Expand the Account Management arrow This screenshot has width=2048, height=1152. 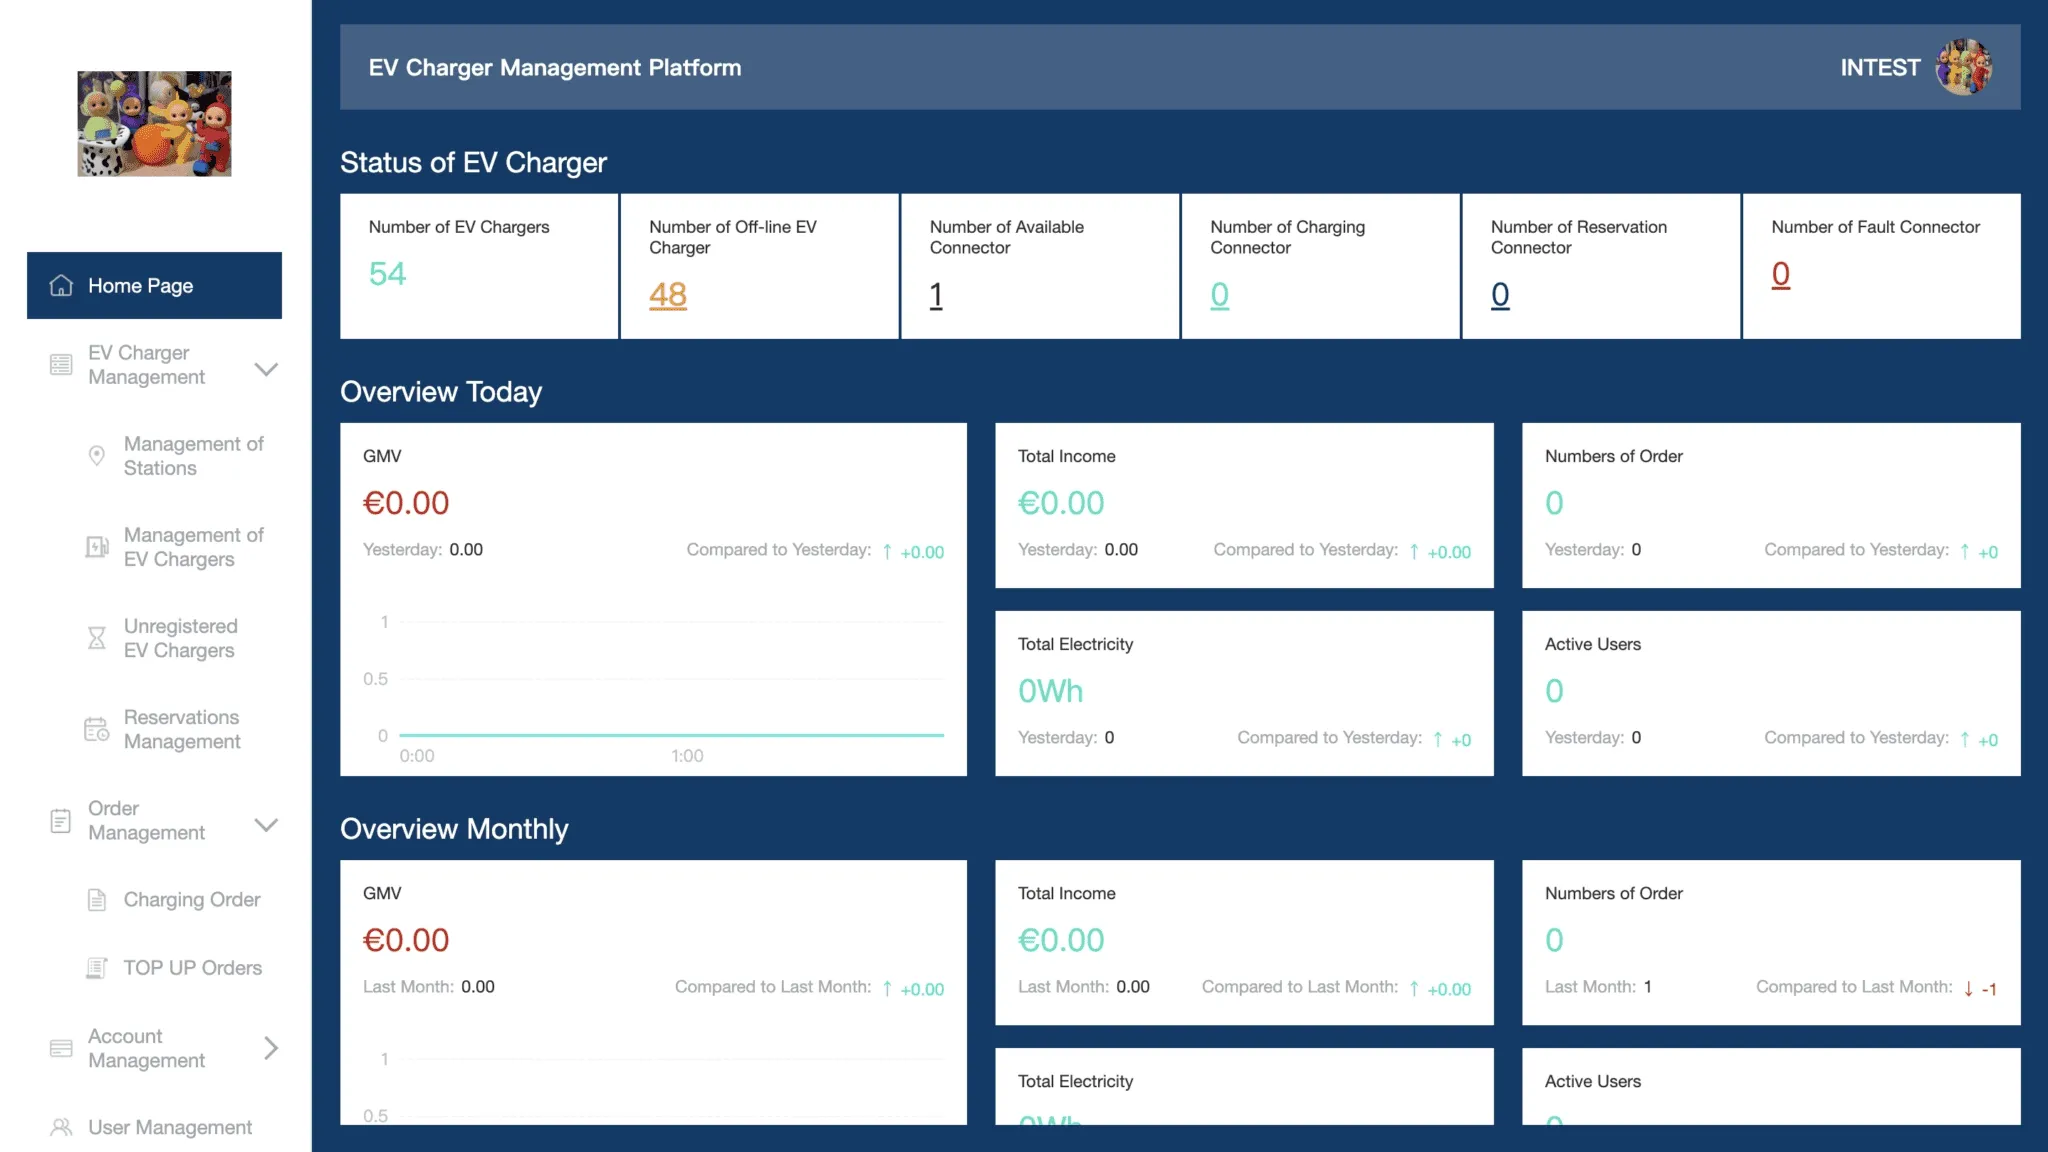(x=270, y=1048)
